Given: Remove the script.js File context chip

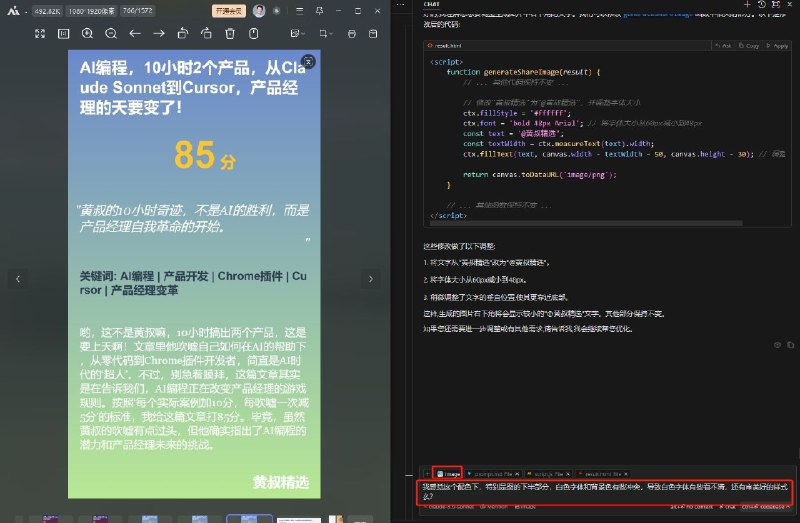Looking at the screenshot, I should (567, 474).
